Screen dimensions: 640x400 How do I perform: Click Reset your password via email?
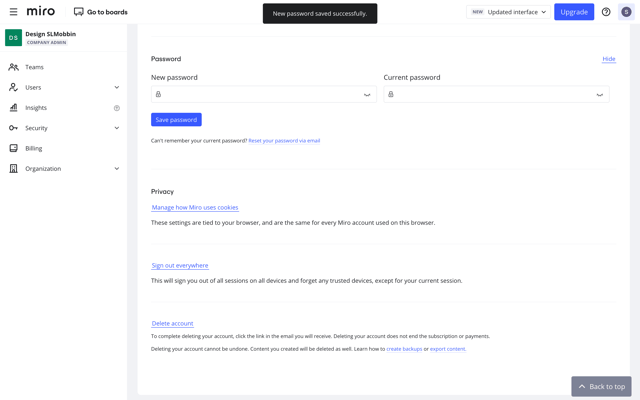pyautogui.click(x=284, y=141)
